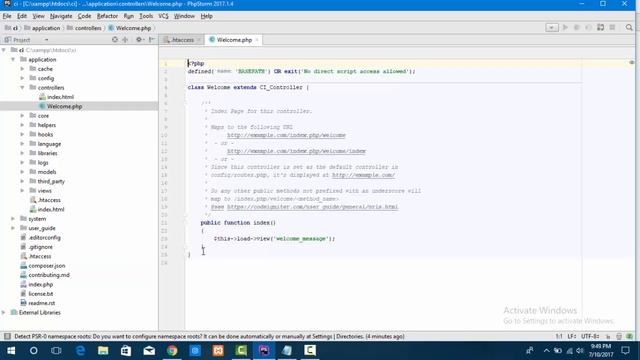Select index.html under controllers
Screen dimensions: 640x360
tap(60, 97)
